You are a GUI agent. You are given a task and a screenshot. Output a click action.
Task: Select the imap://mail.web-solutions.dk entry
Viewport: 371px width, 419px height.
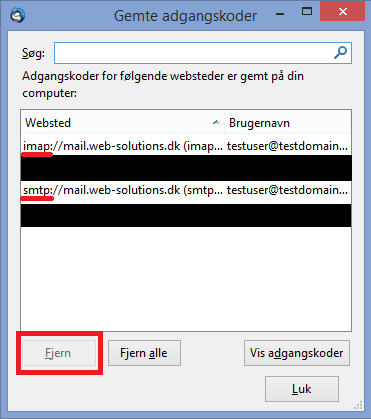tap(186, 145)
